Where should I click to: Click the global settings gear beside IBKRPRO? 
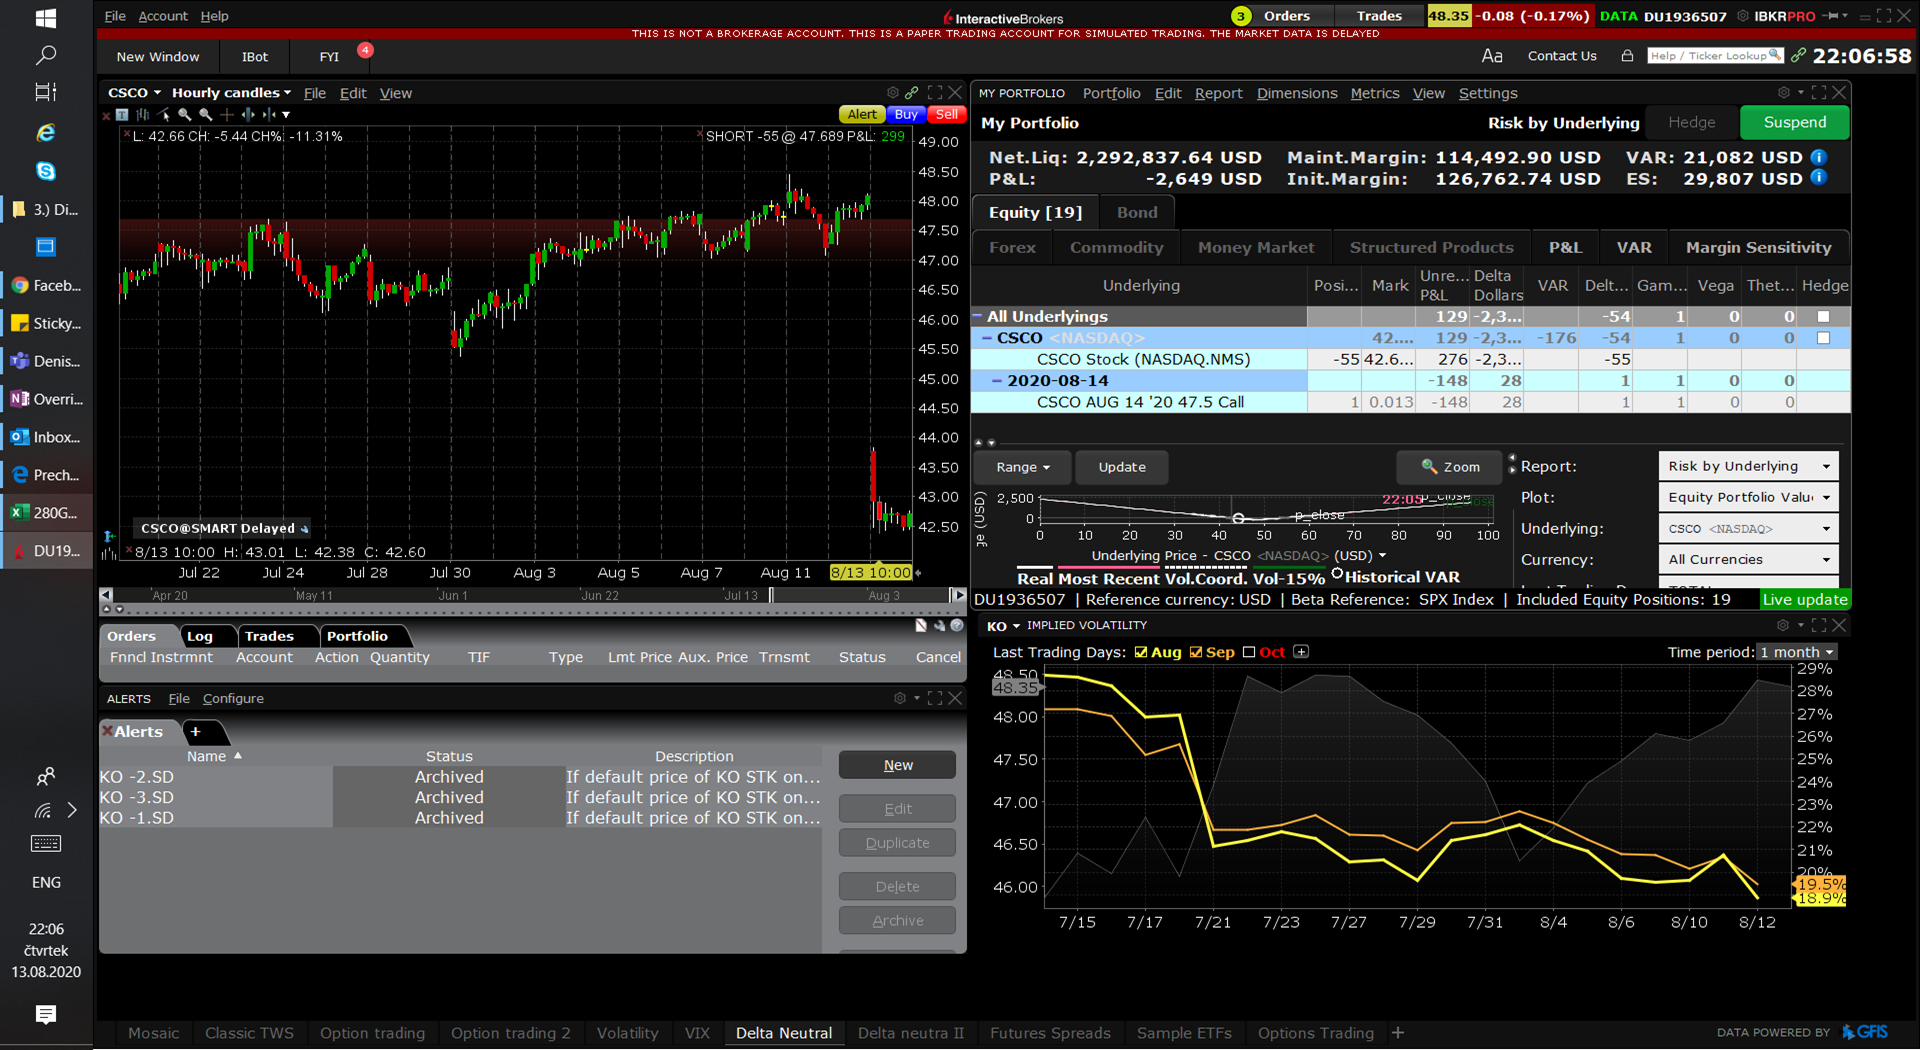1743,16
